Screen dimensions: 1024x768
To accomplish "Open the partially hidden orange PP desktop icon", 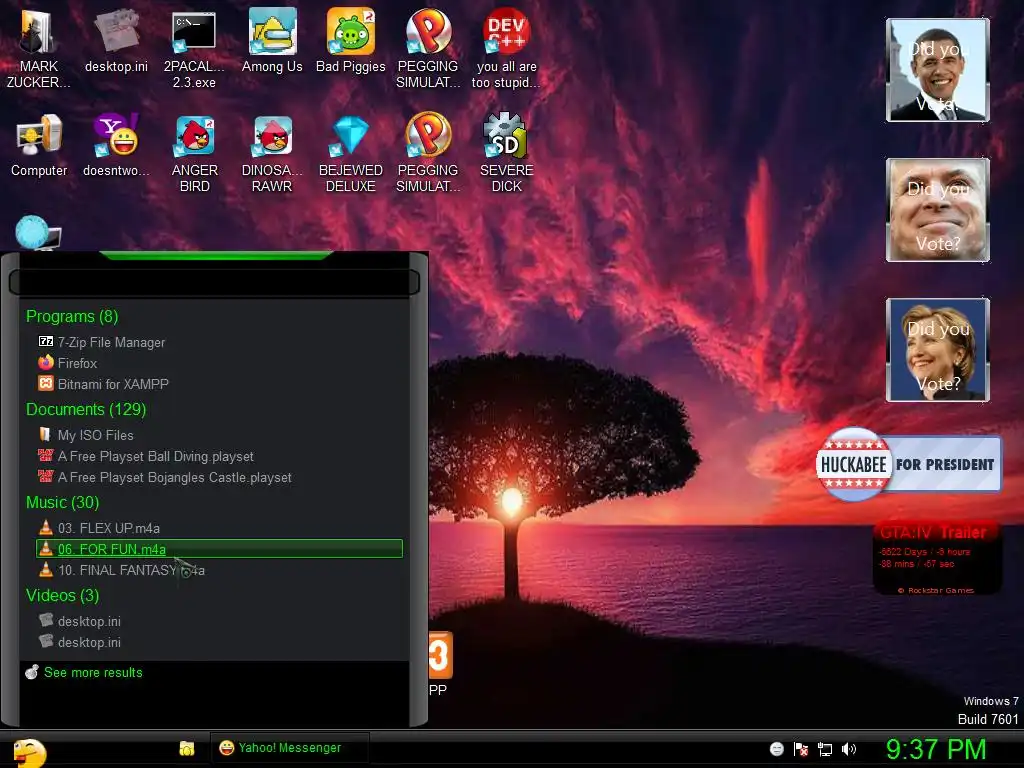I will click(x=439, y=664).
